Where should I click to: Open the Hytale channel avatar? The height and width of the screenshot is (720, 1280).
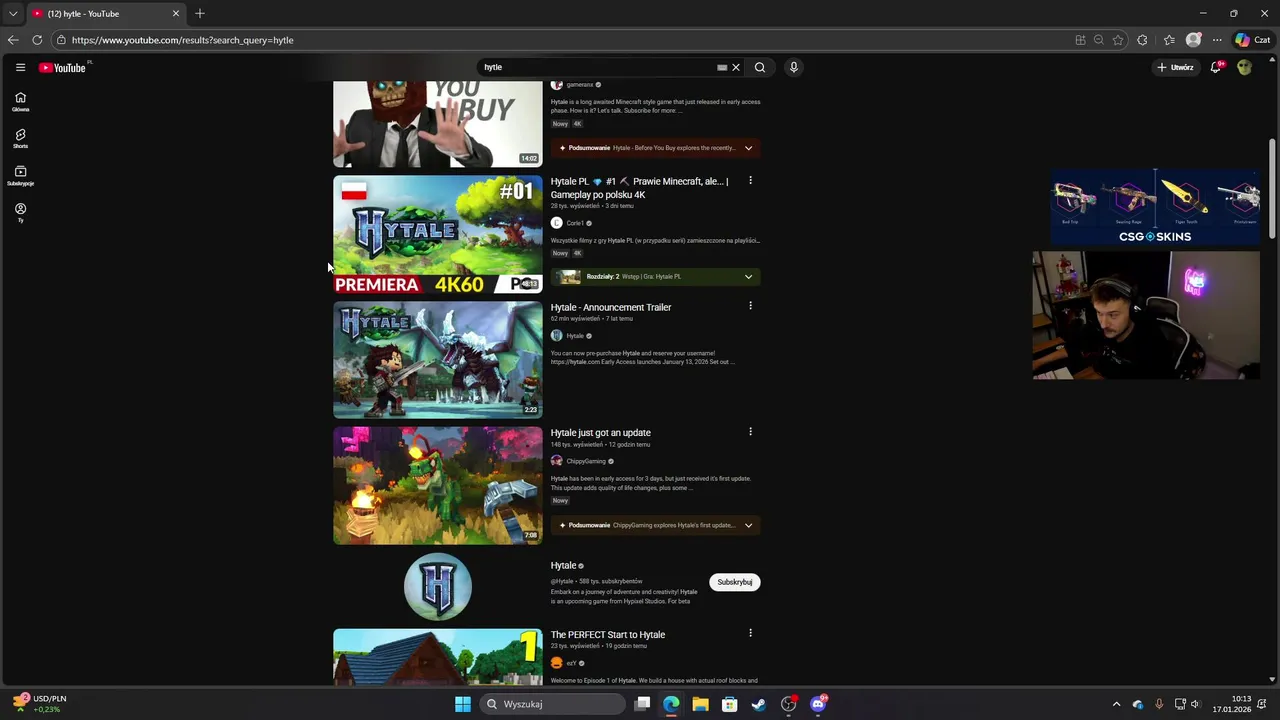tap(438, 586)
